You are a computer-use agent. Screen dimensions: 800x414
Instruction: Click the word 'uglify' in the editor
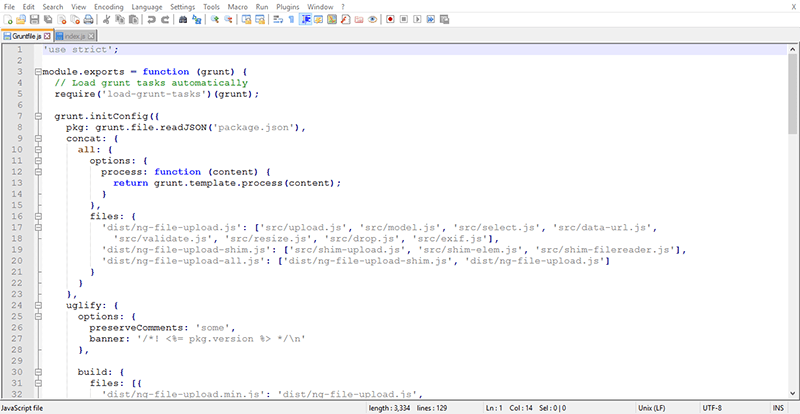click(x=86, y=305)
